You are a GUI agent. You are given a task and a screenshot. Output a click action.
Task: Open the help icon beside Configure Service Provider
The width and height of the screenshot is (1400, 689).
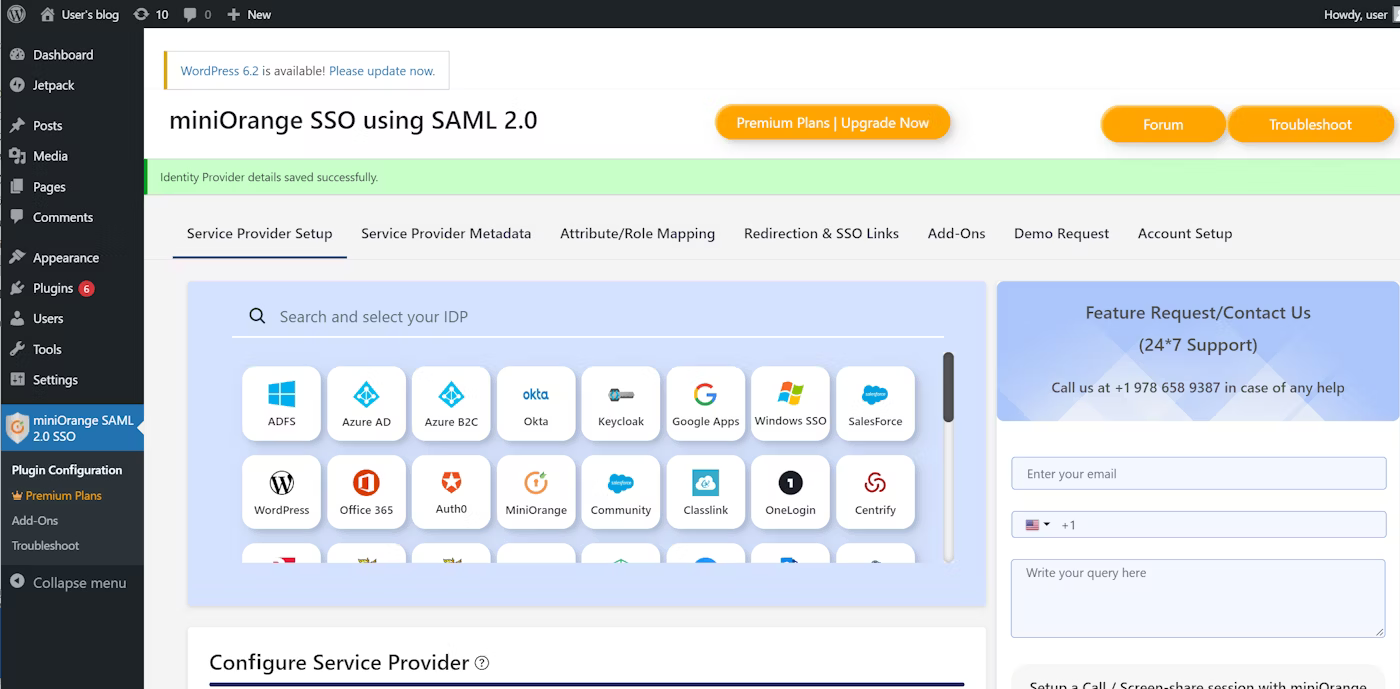click(482, 663)
